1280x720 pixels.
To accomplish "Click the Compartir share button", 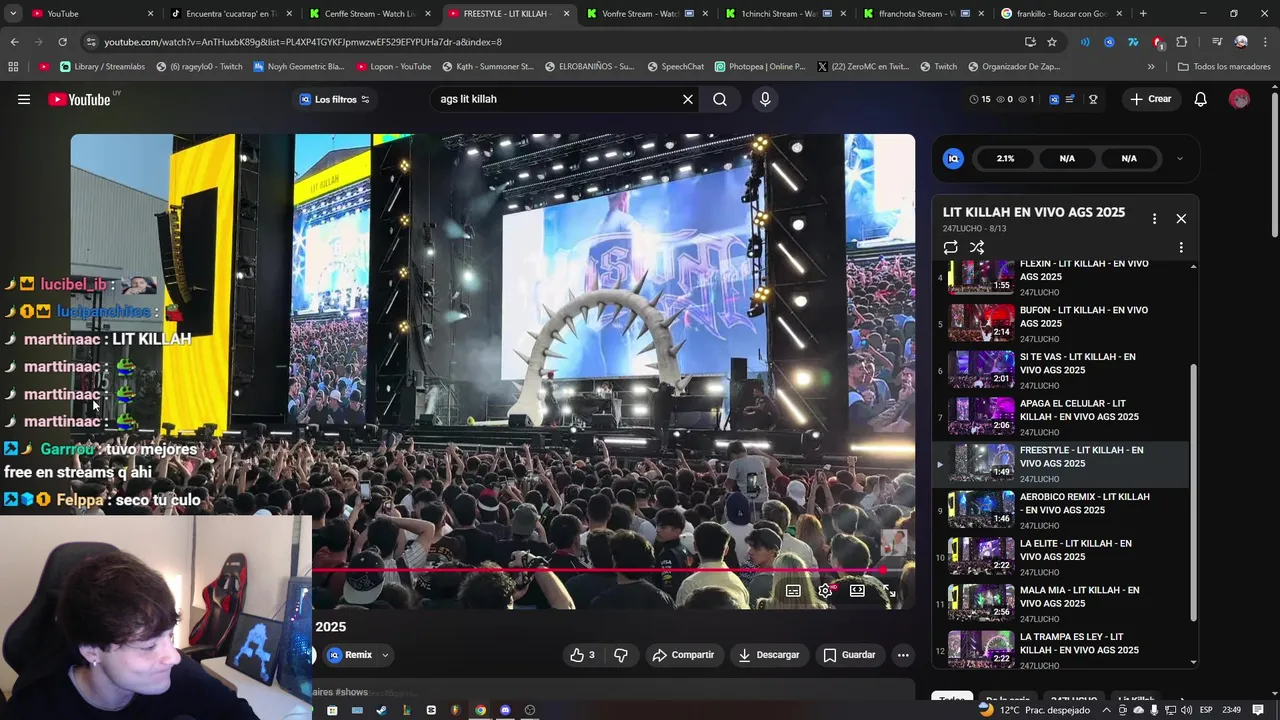I will (x=683, y=655).
